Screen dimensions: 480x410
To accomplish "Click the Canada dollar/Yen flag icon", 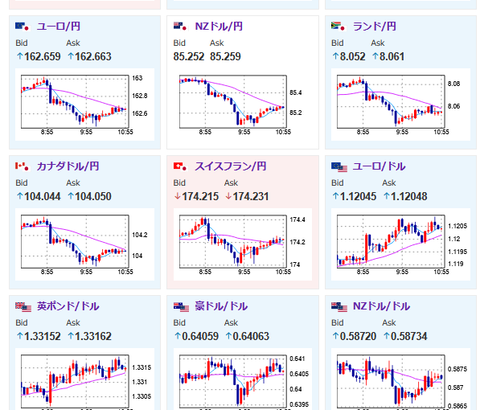I will 22,166.
